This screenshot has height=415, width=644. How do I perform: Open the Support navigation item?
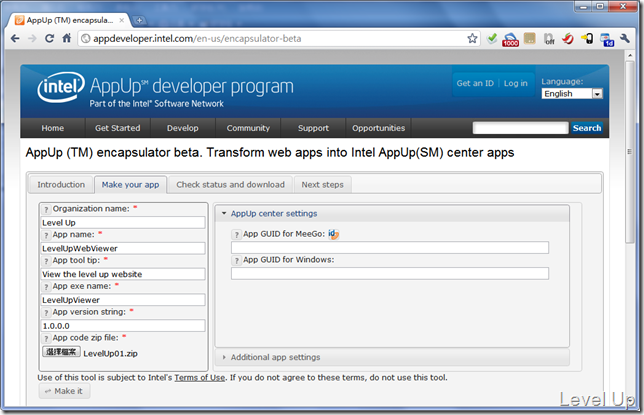pyautogui.click(x=313, y=128)
